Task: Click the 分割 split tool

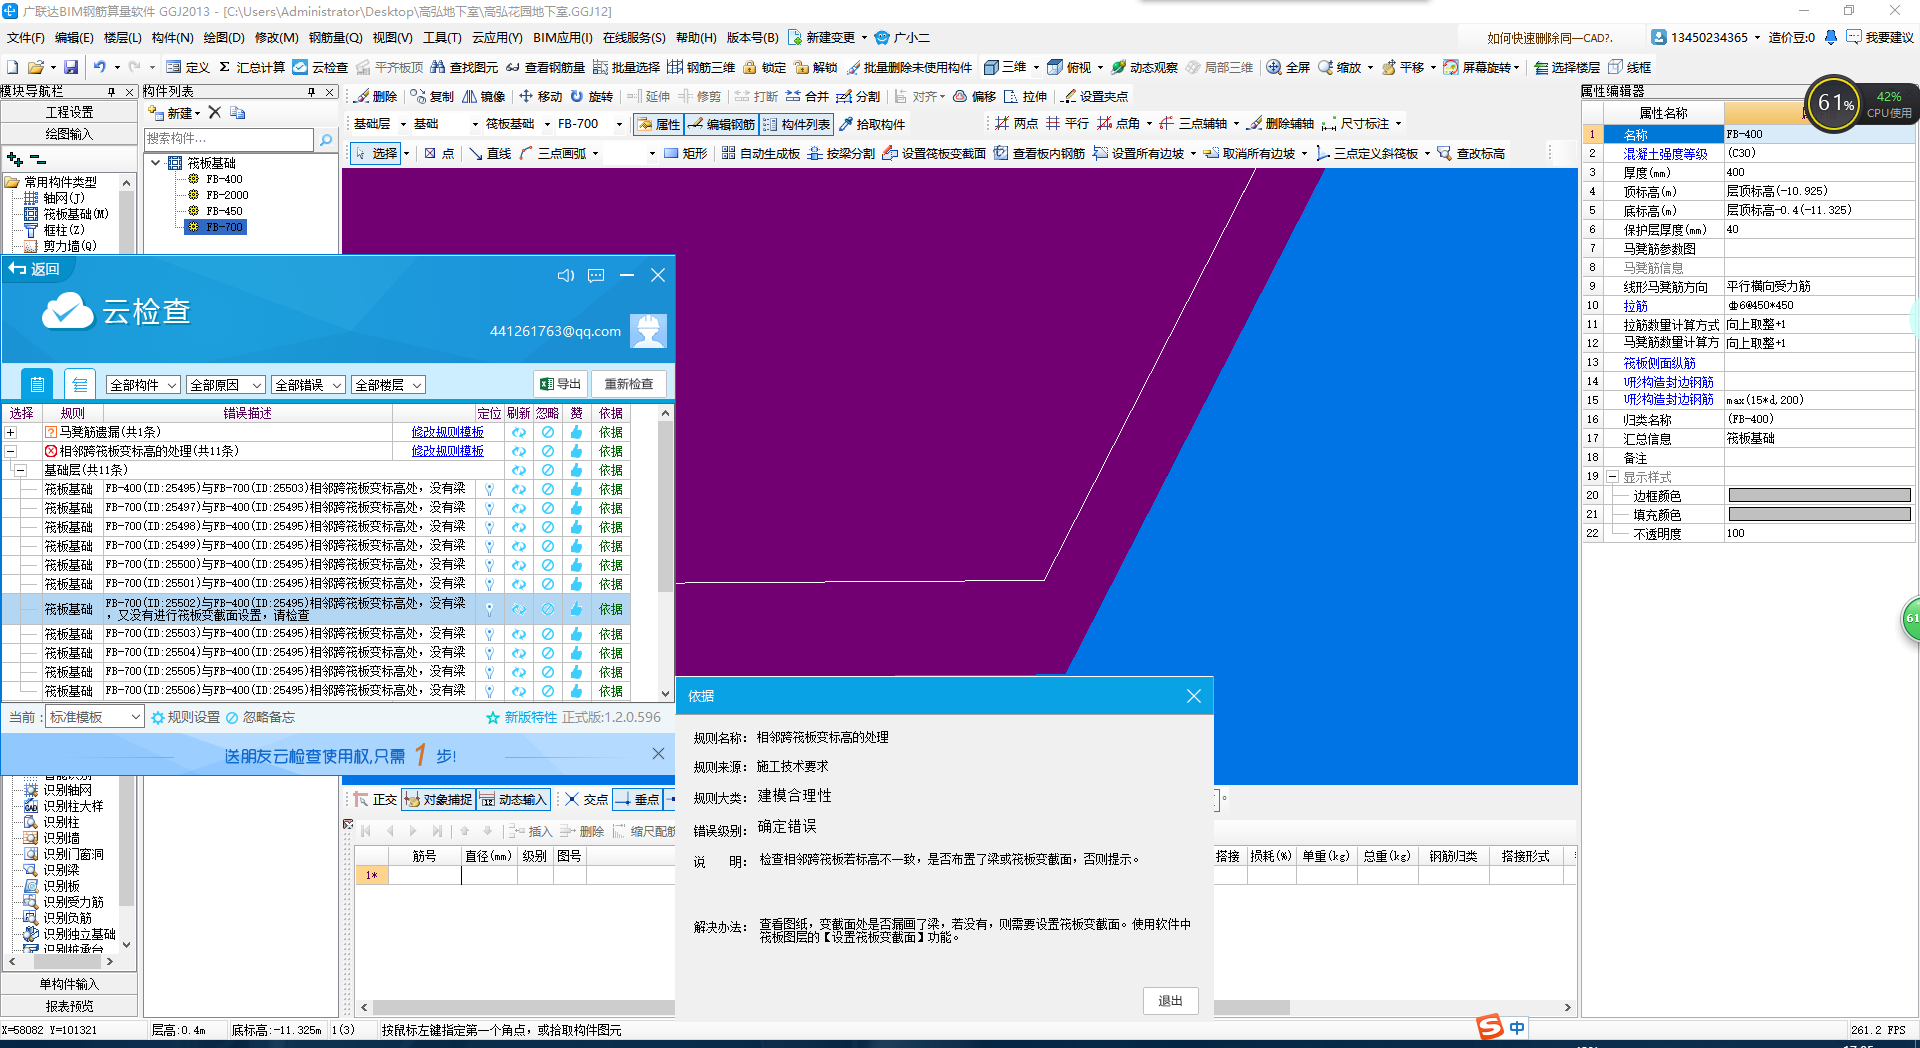Action: 858,96
